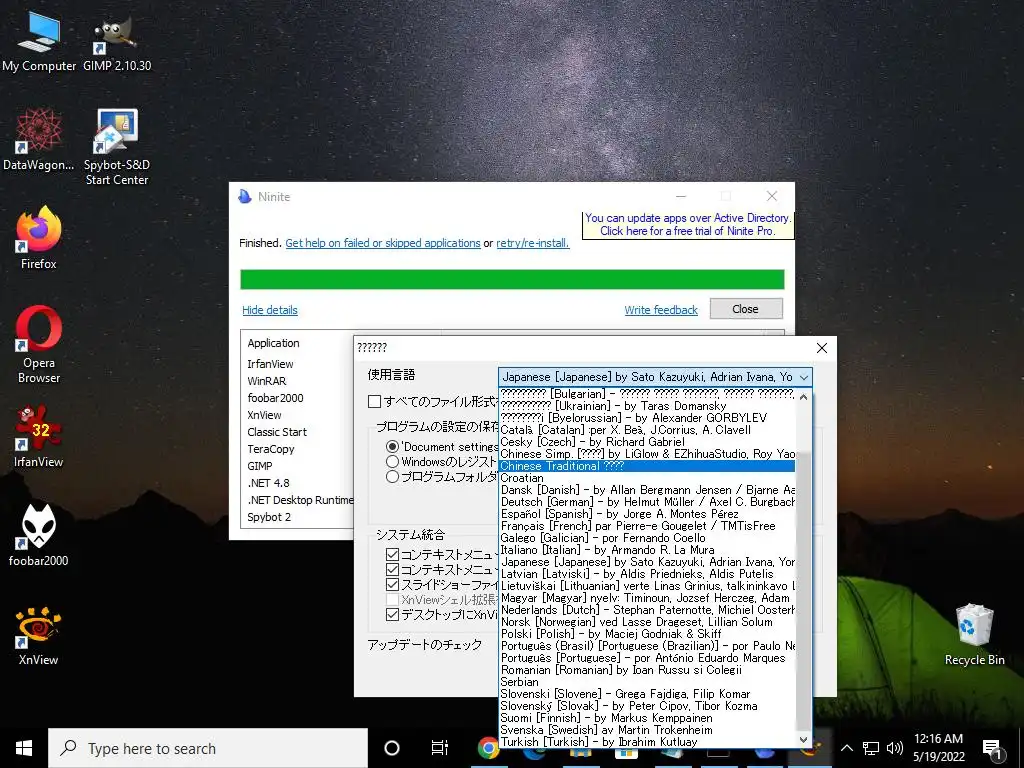Click language list scrollbar up arrow
Screen dimensions: 1024x768
(803, 396)
